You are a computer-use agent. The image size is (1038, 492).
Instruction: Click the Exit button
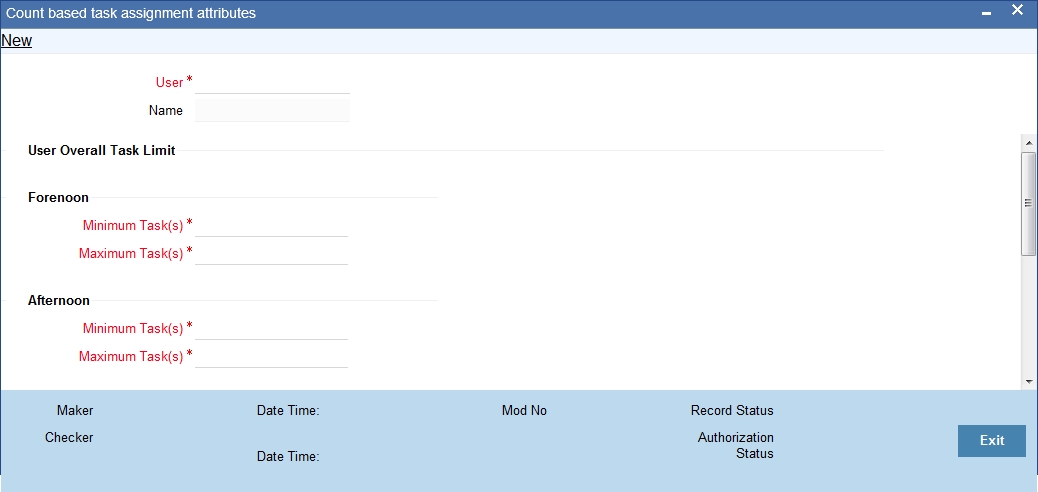point(992,440)
